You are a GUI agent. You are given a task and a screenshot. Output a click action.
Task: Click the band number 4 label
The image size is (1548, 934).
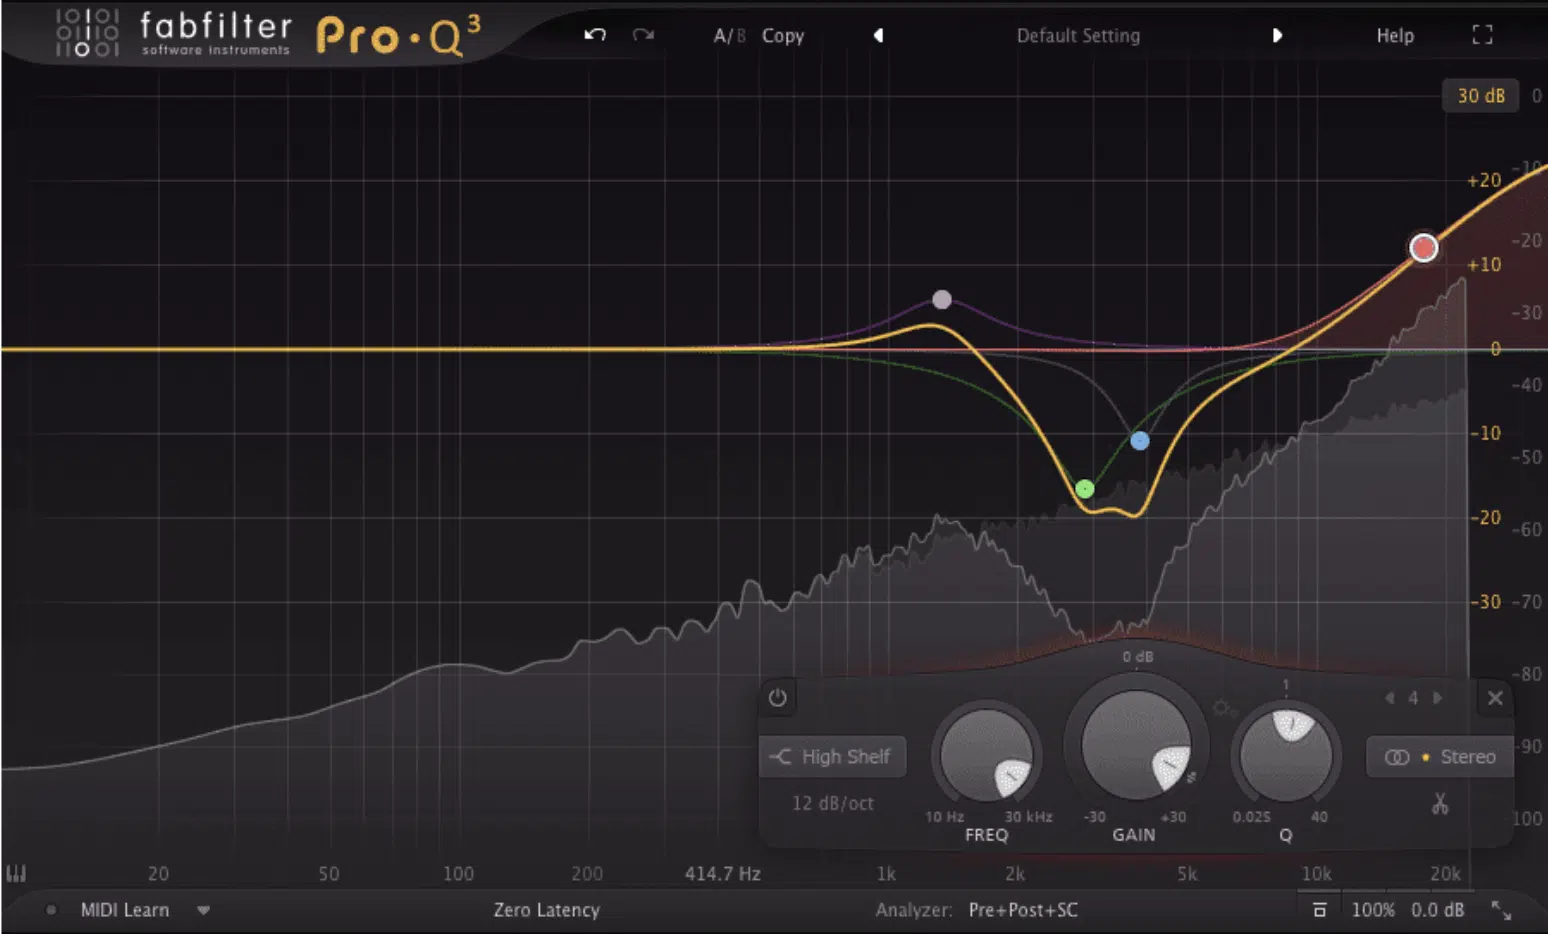tap(1413, 698)
